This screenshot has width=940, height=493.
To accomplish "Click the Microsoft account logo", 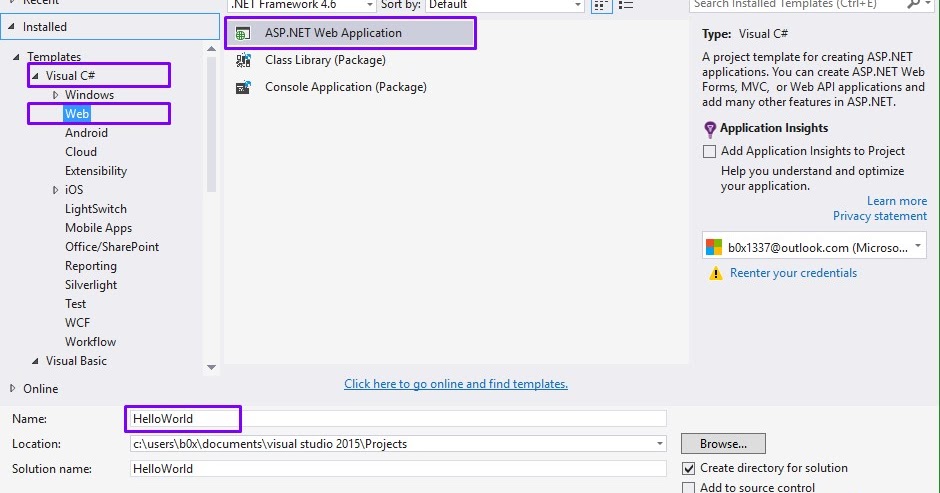I will pyautogui.click(x=713, y=247).
